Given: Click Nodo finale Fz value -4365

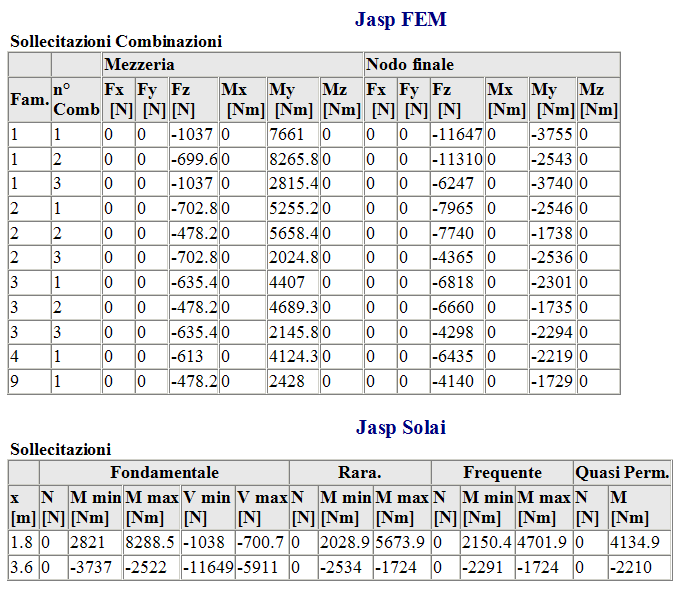Looking at the screenshot, I should pos(453,257).
